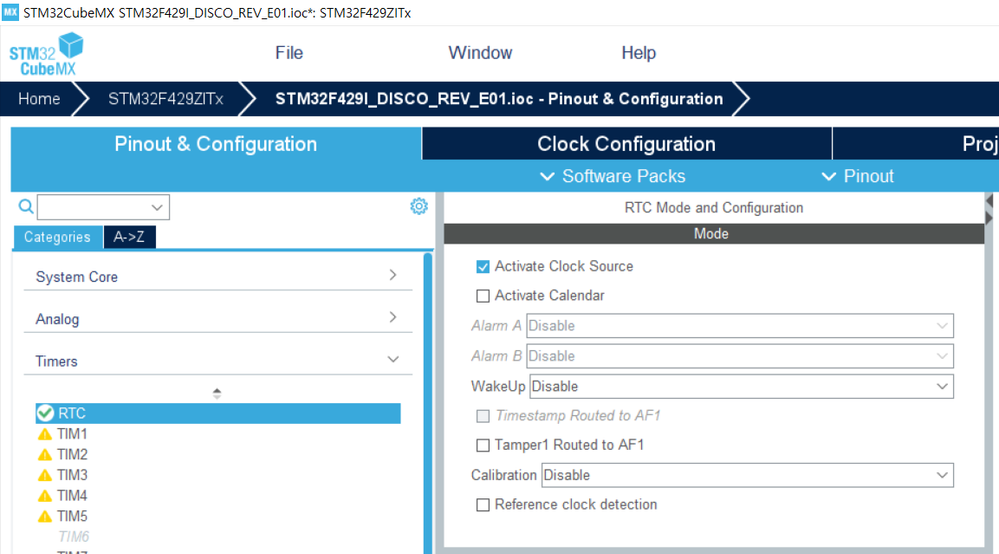The height and width of the screenshot is (554, 999).
Task: Click the collapse panel arrows at right edge
Action: point(989,209)
